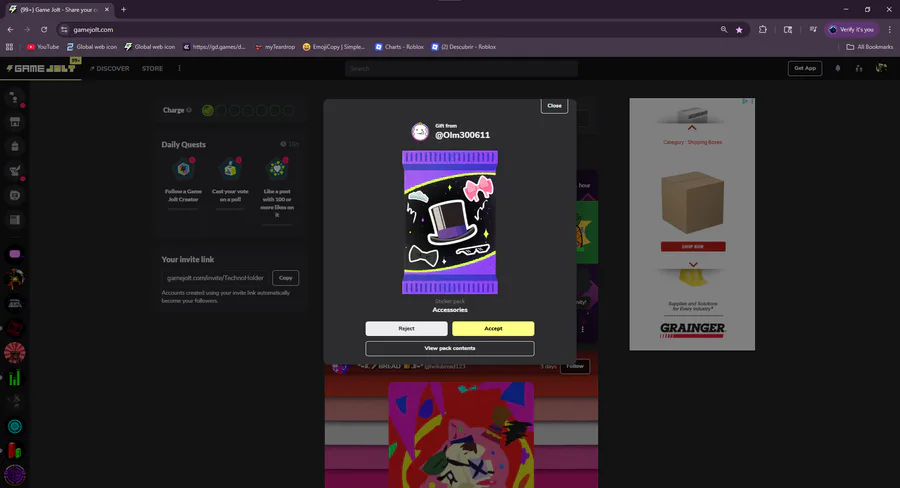Open the navbar three-dot more menu
Viewport: 900px width, 488px height.
[x=179, y=68]
